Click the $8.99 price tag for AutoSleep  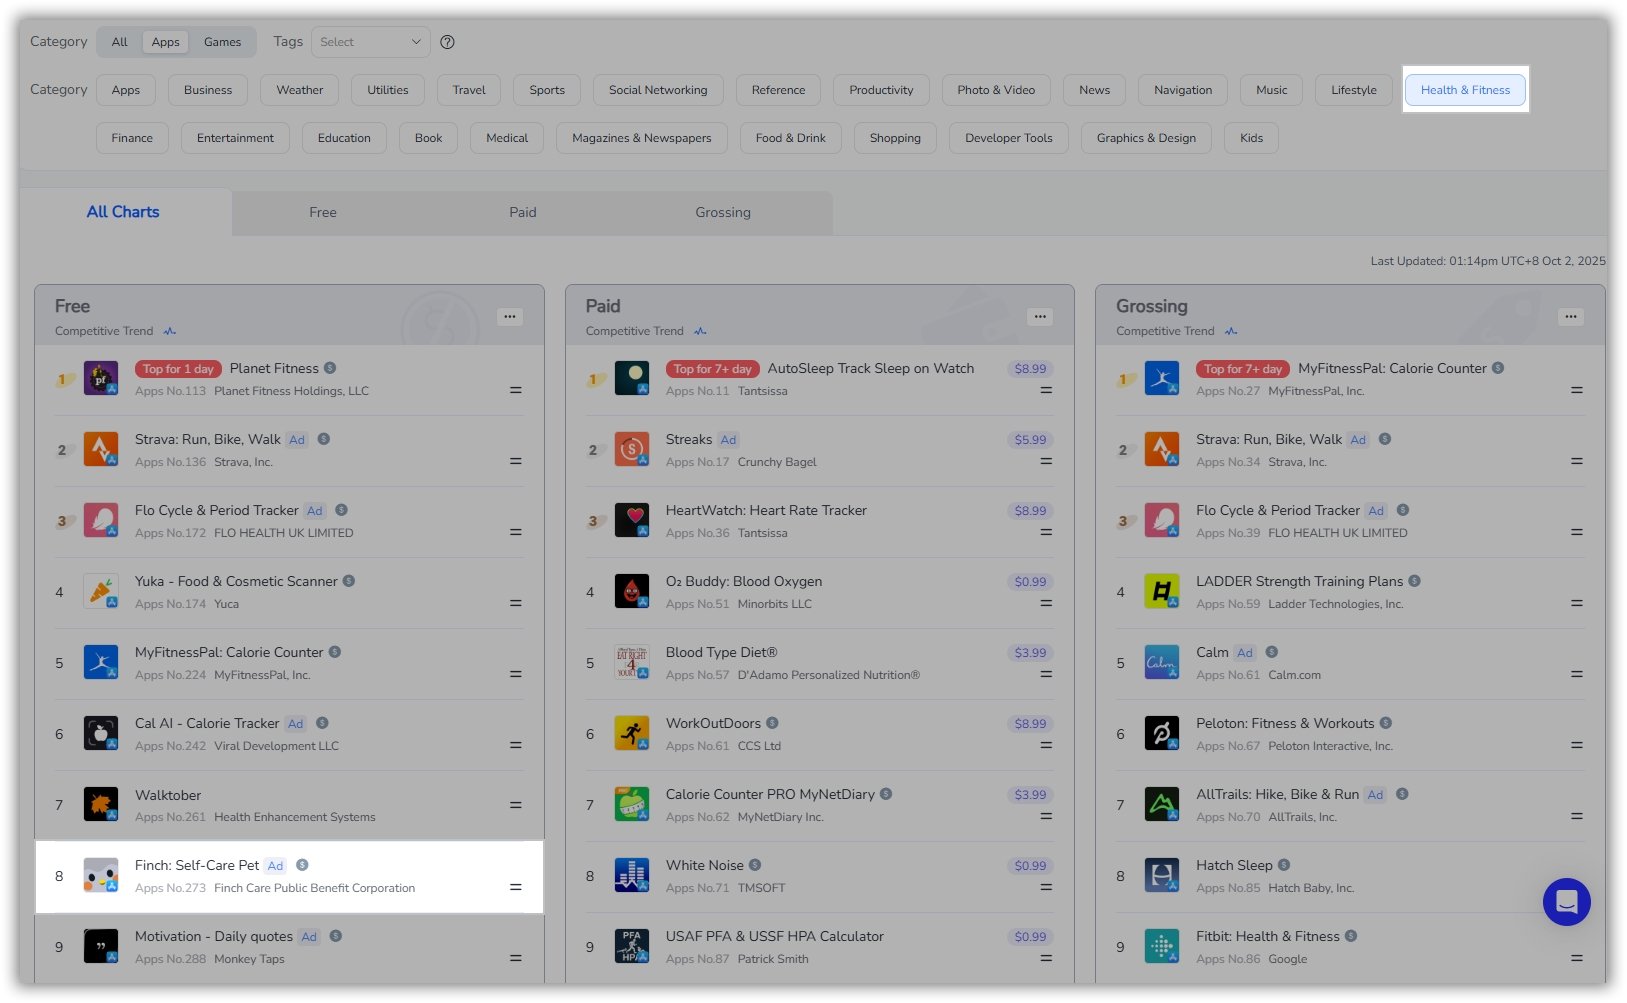[1029, 369]
